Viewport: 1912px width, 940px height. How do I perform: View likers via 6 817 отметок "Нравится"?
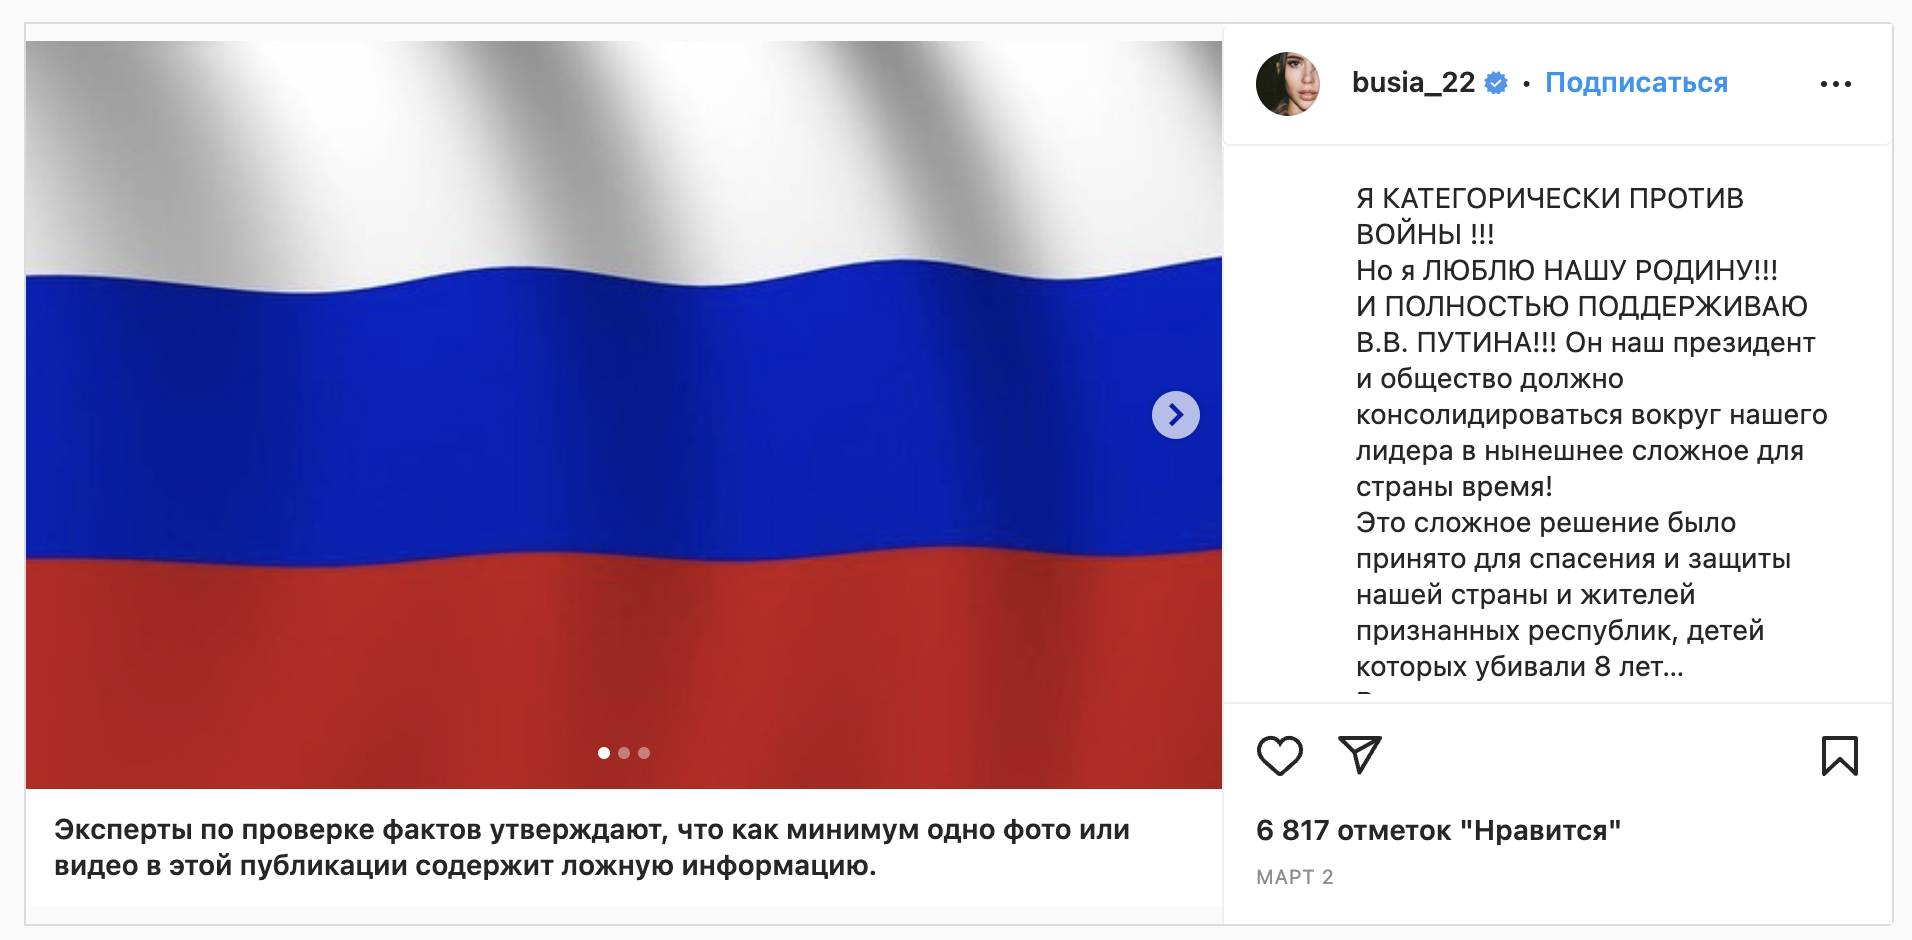[1438, 830]
